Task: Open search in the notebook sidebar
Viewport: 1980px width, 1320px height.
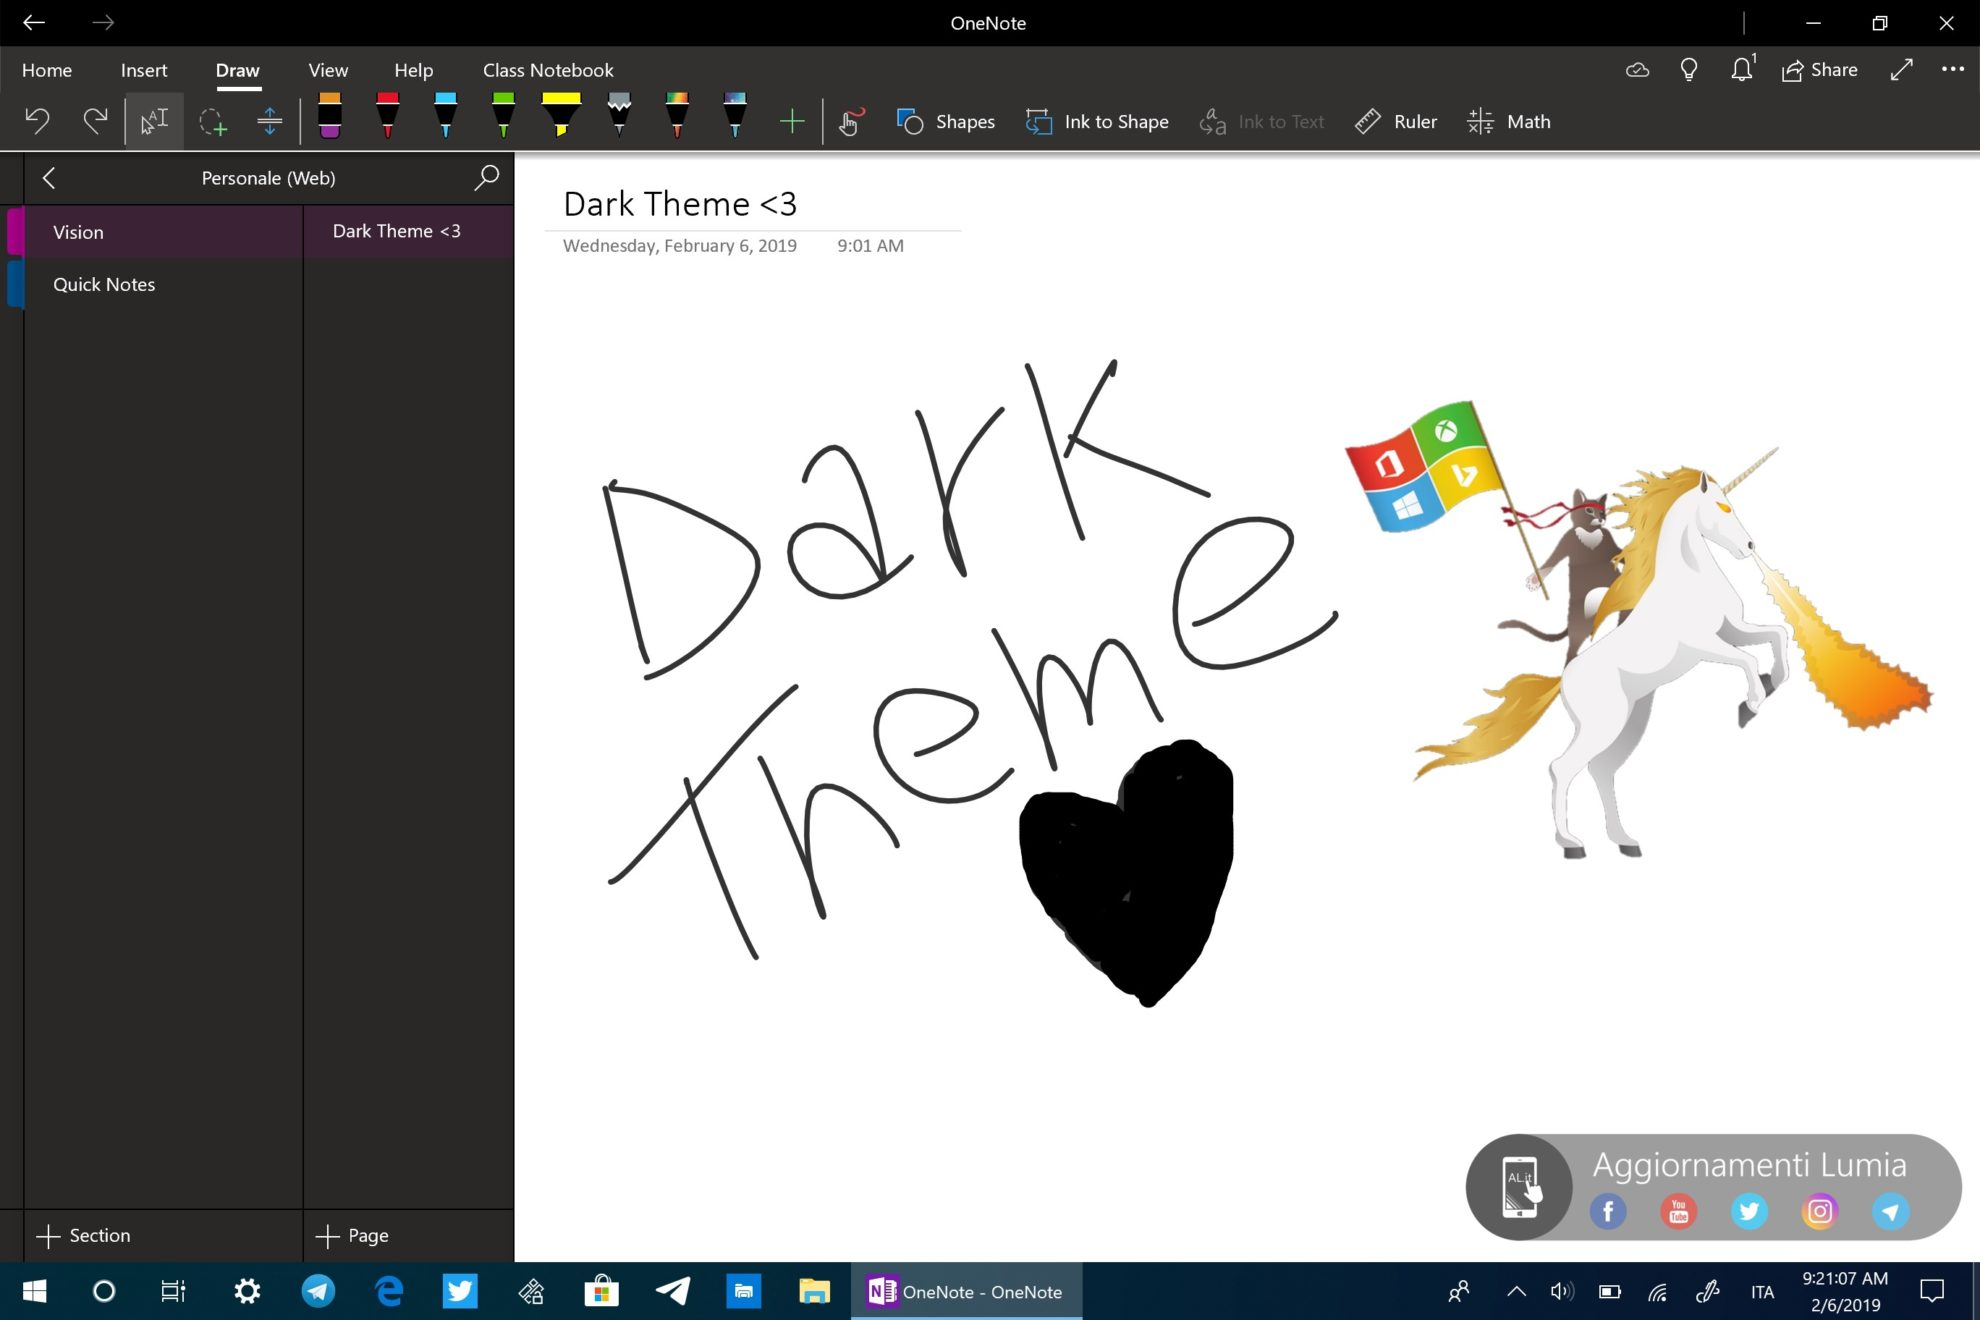Action: pyautogui.click(x=485, y=178)
